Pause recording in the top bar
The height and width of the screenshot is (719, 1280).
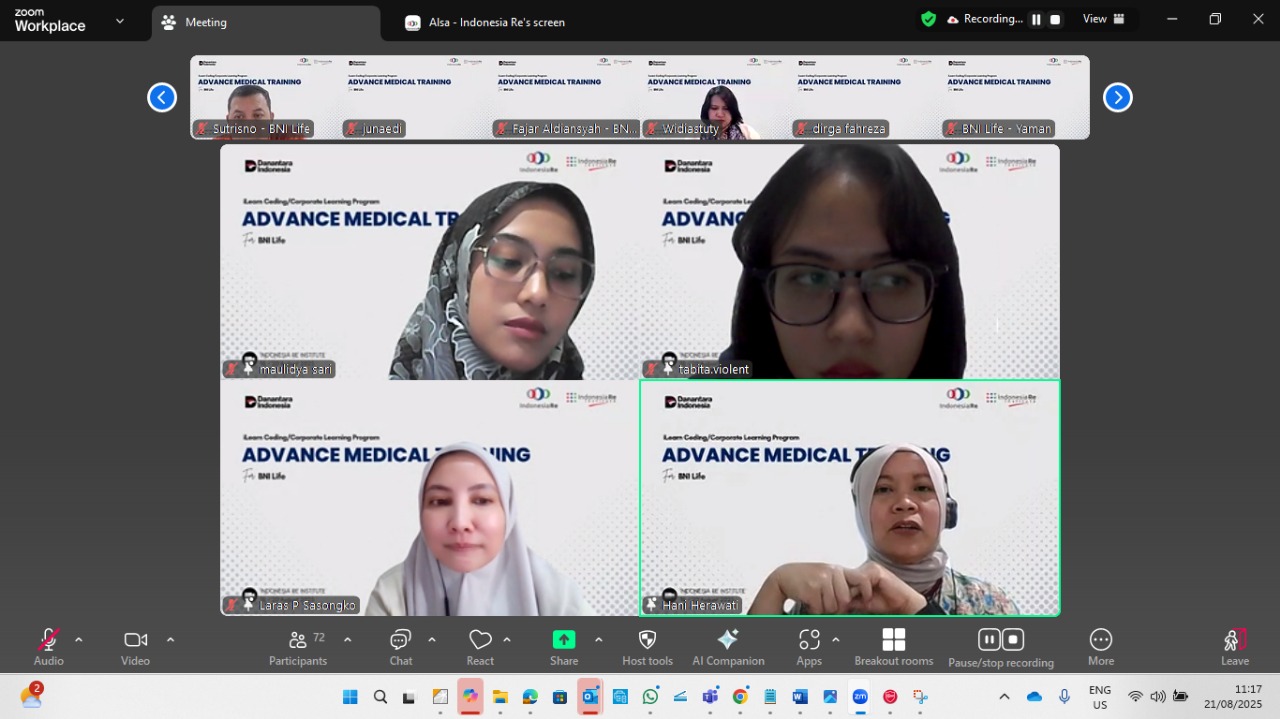click(1036, 19)
